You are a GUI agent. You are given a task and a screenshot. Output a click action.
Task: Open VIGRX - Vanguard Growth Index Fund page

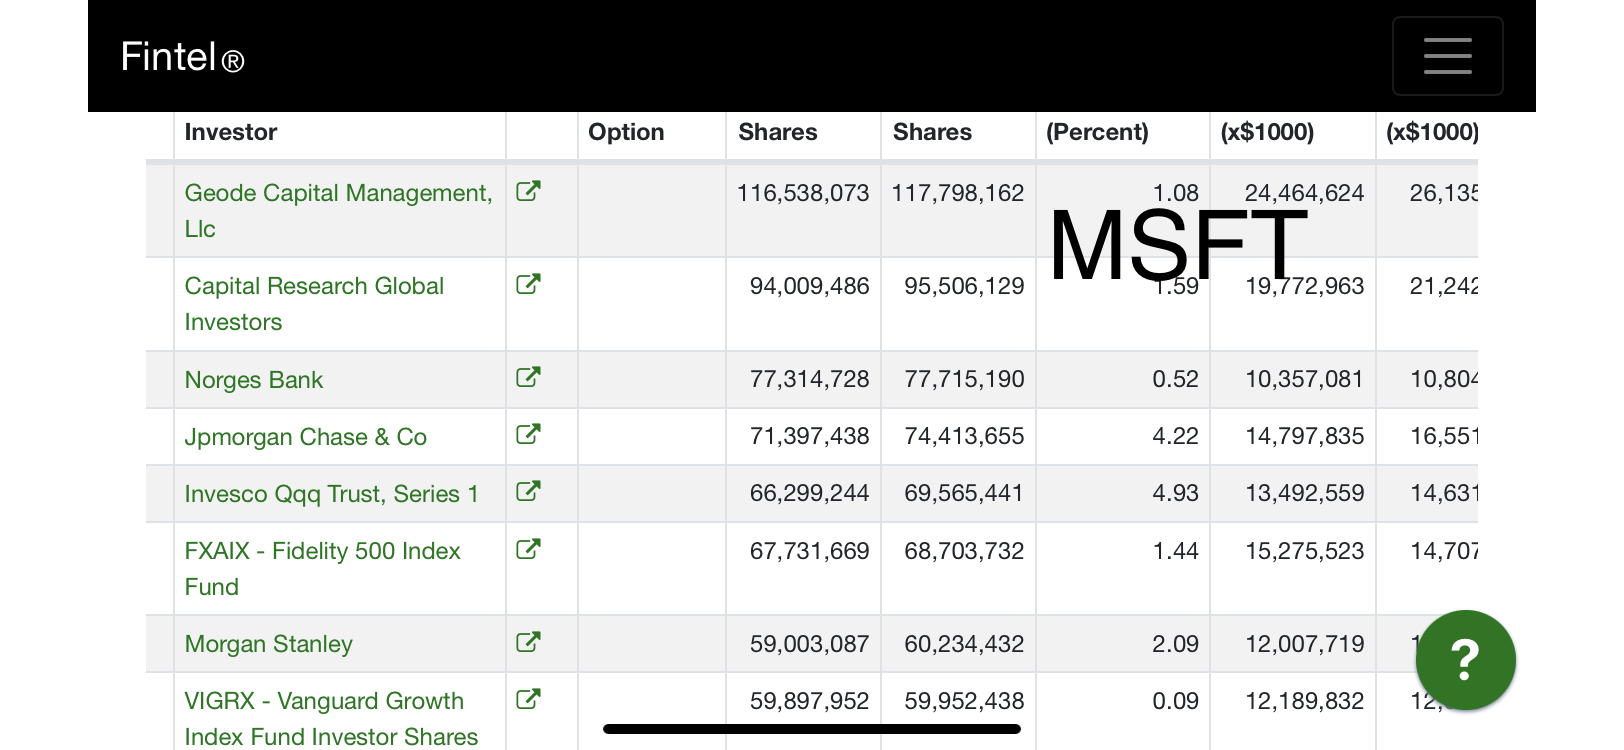tap(331, 719)
